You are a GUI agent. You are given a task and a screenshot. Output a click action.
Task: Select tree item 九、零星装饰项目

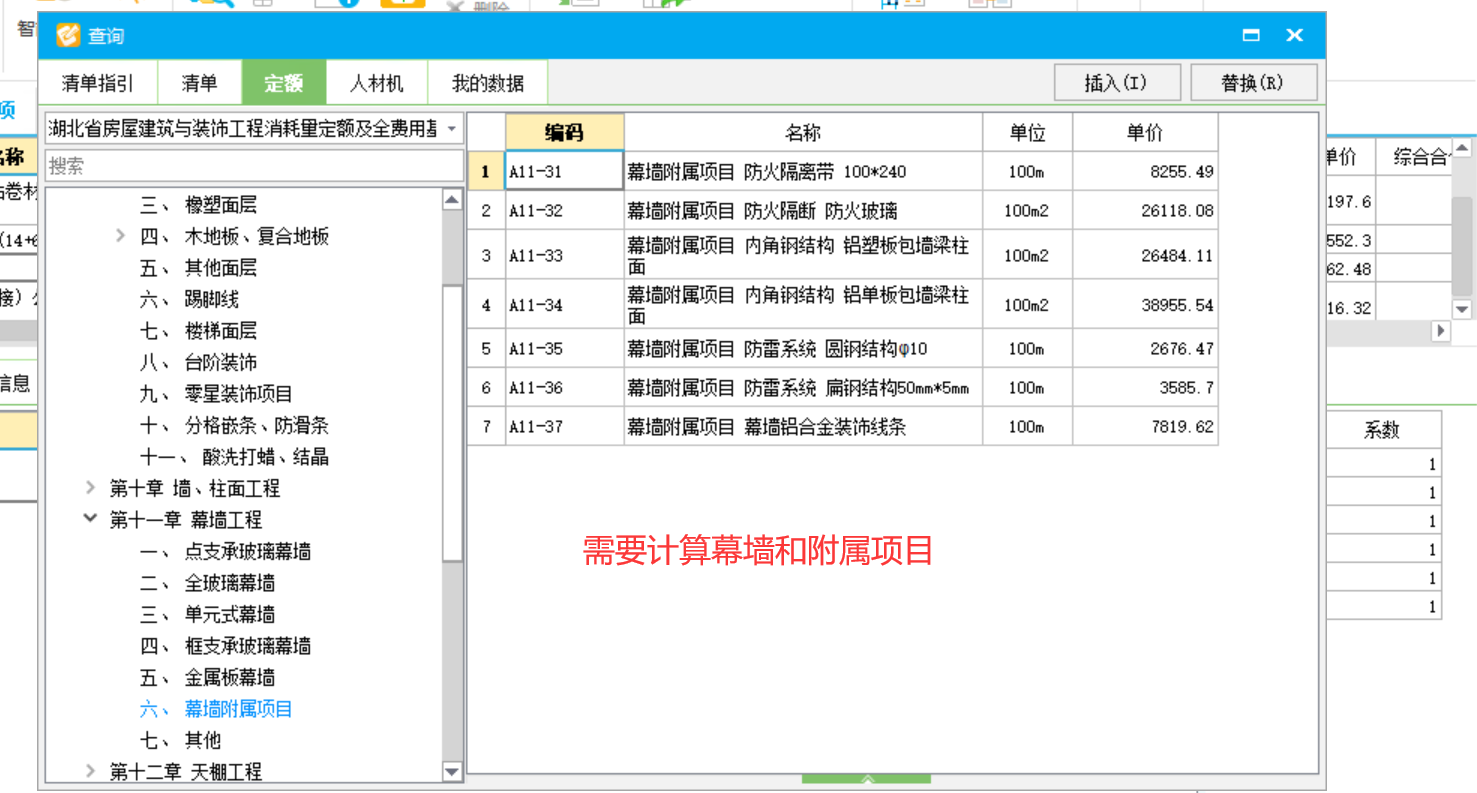216,394
